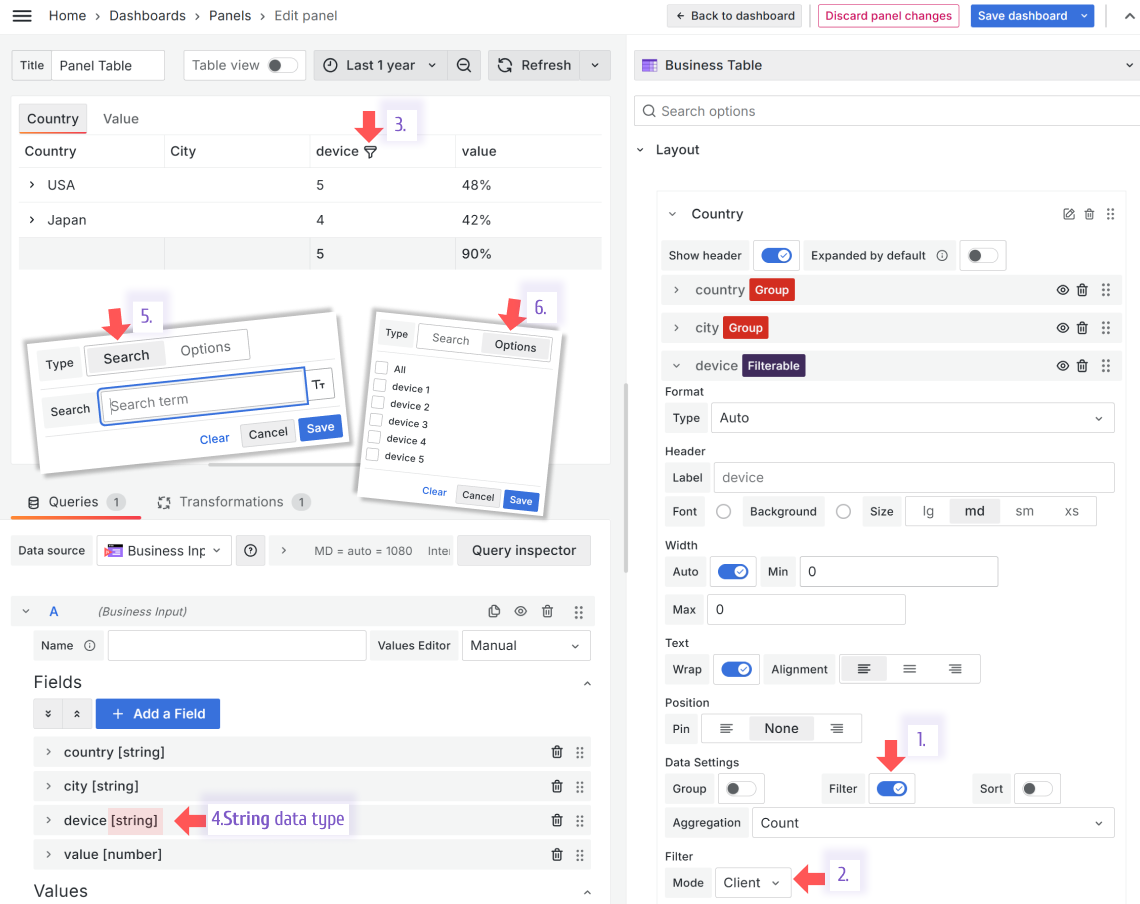
Task: Click the Refresh icon in the toolbar
Action: click(x=504, y=64)
